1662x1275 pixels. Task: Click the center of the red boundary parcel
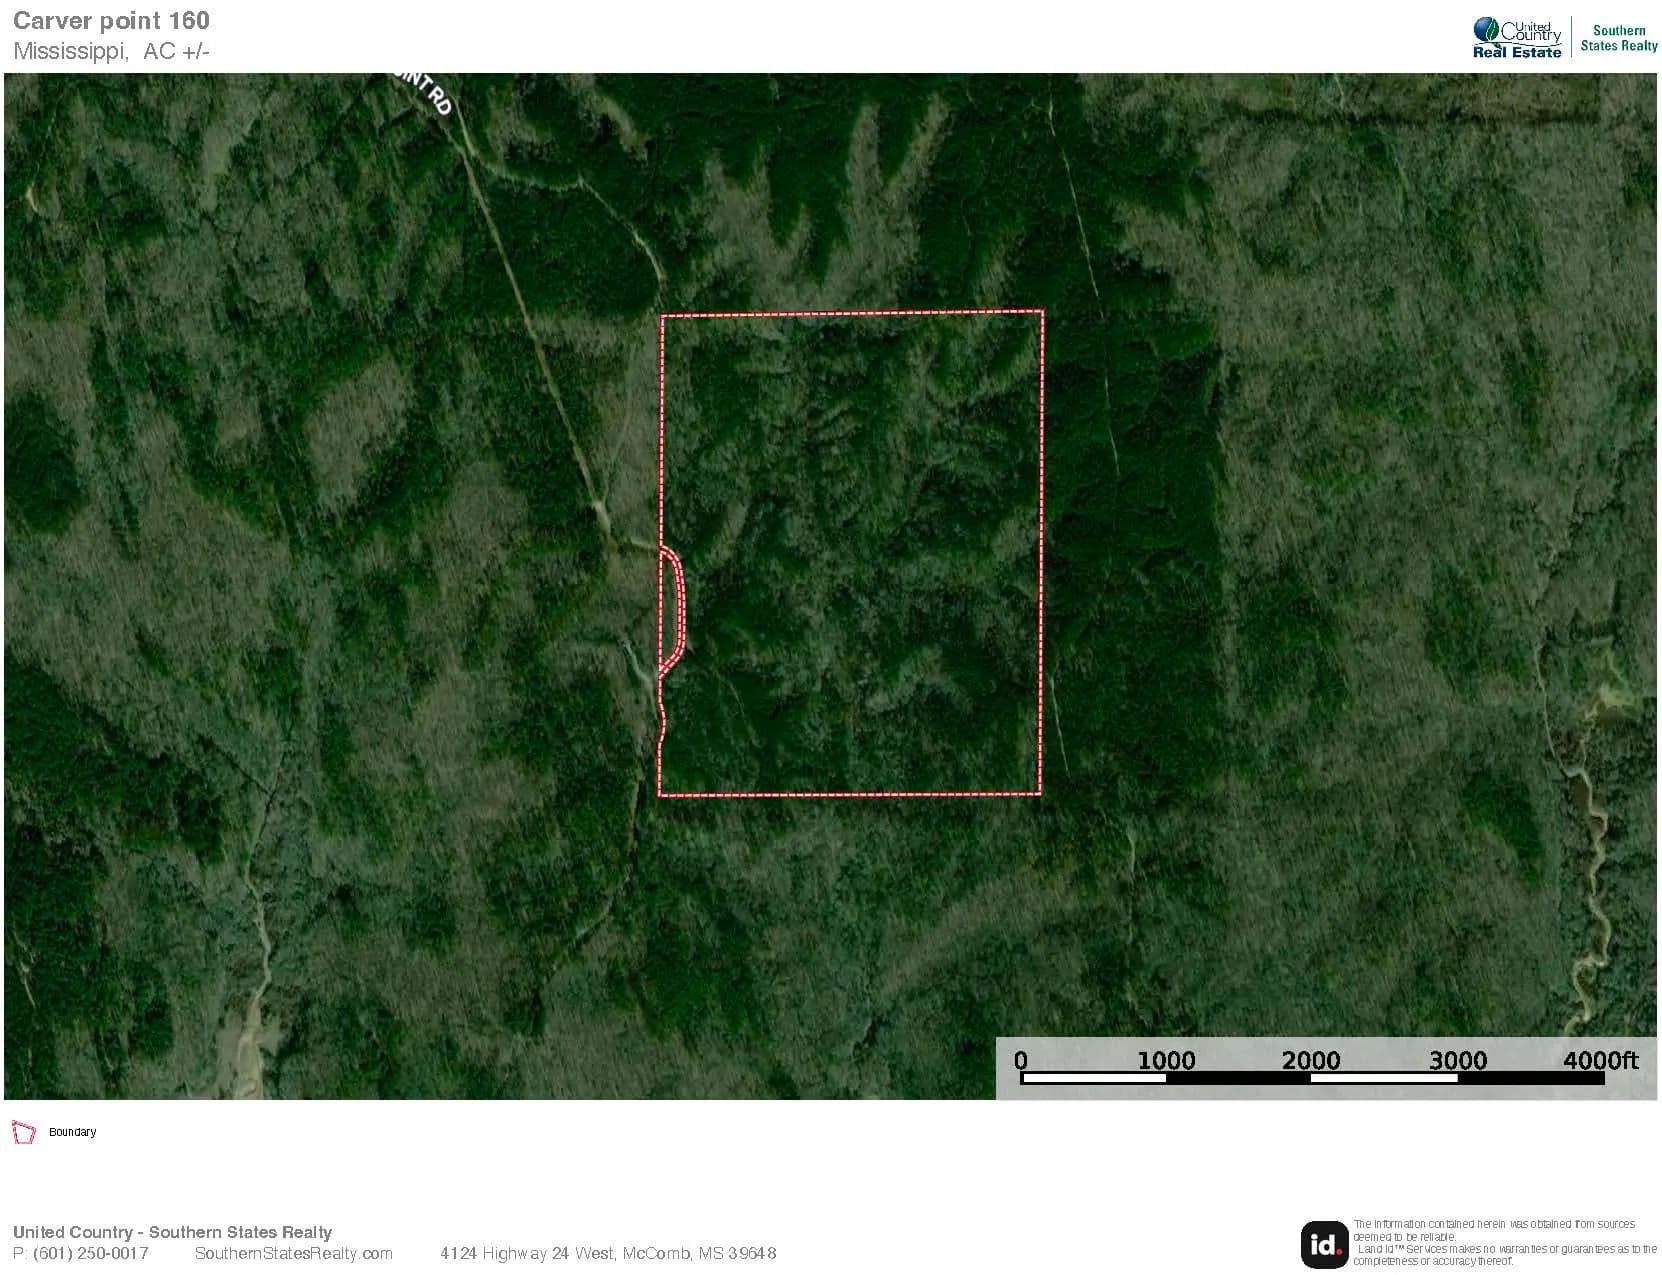[851, 553]
